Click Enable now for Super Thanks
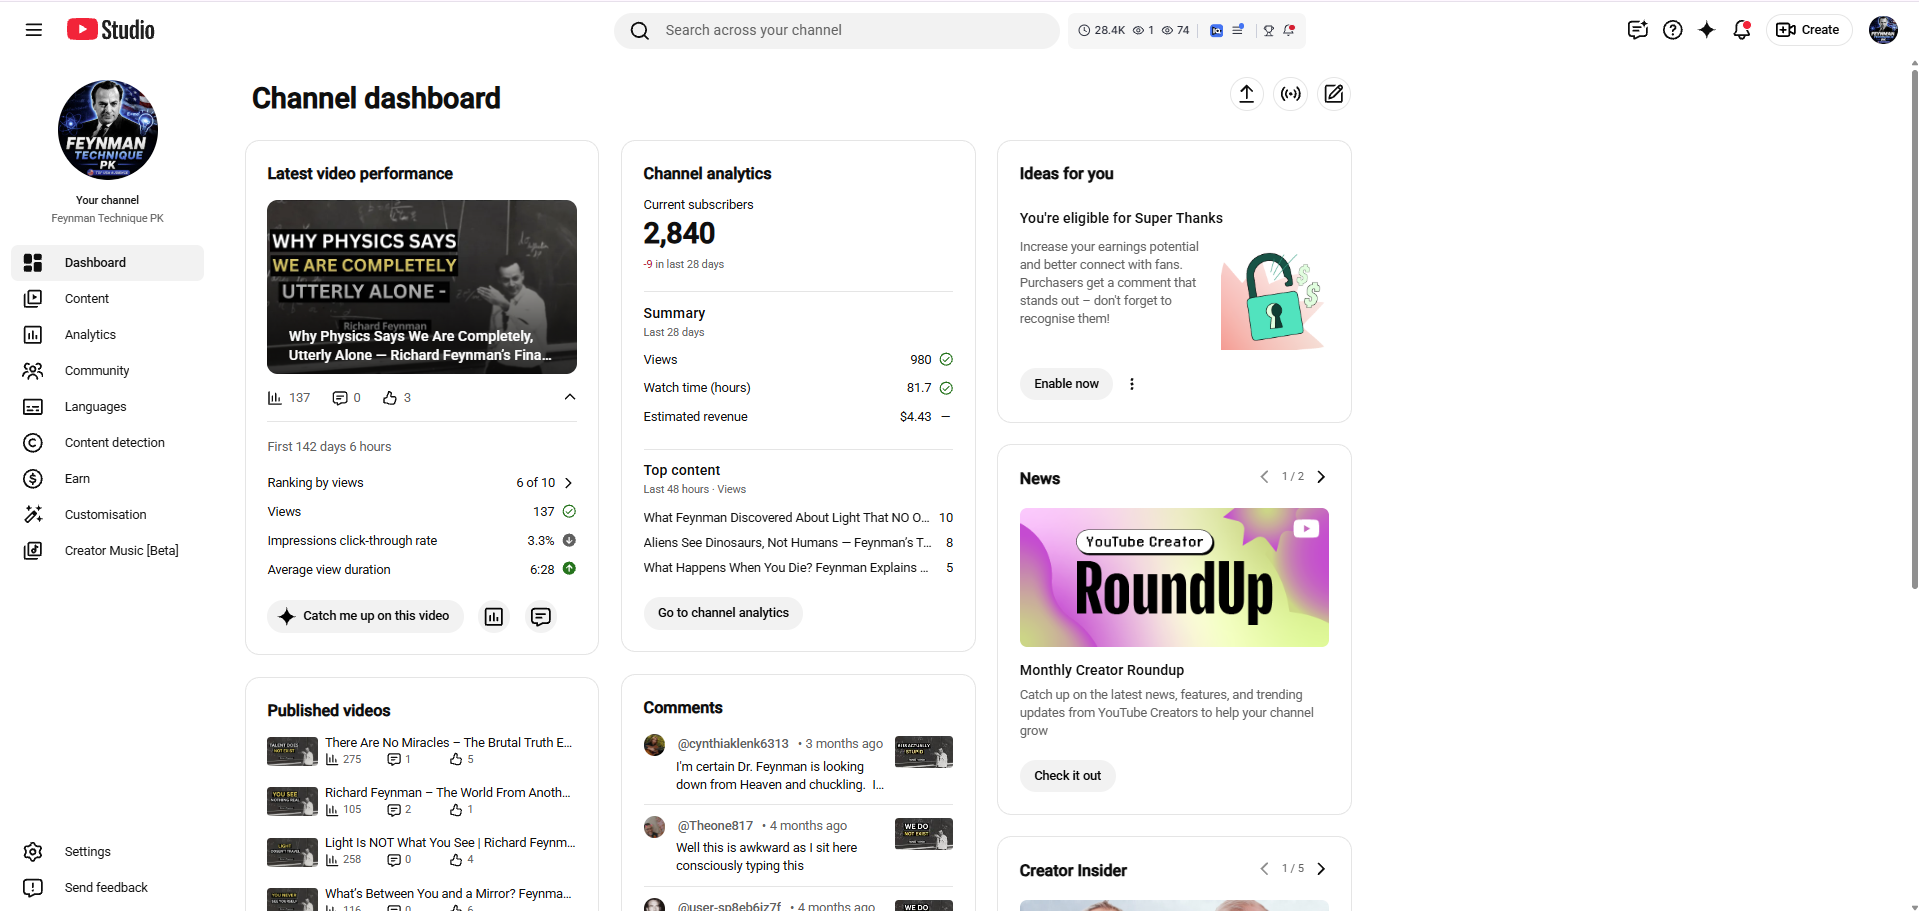The height and width of the screenshot is (911, 1919). click(1066, 384)
